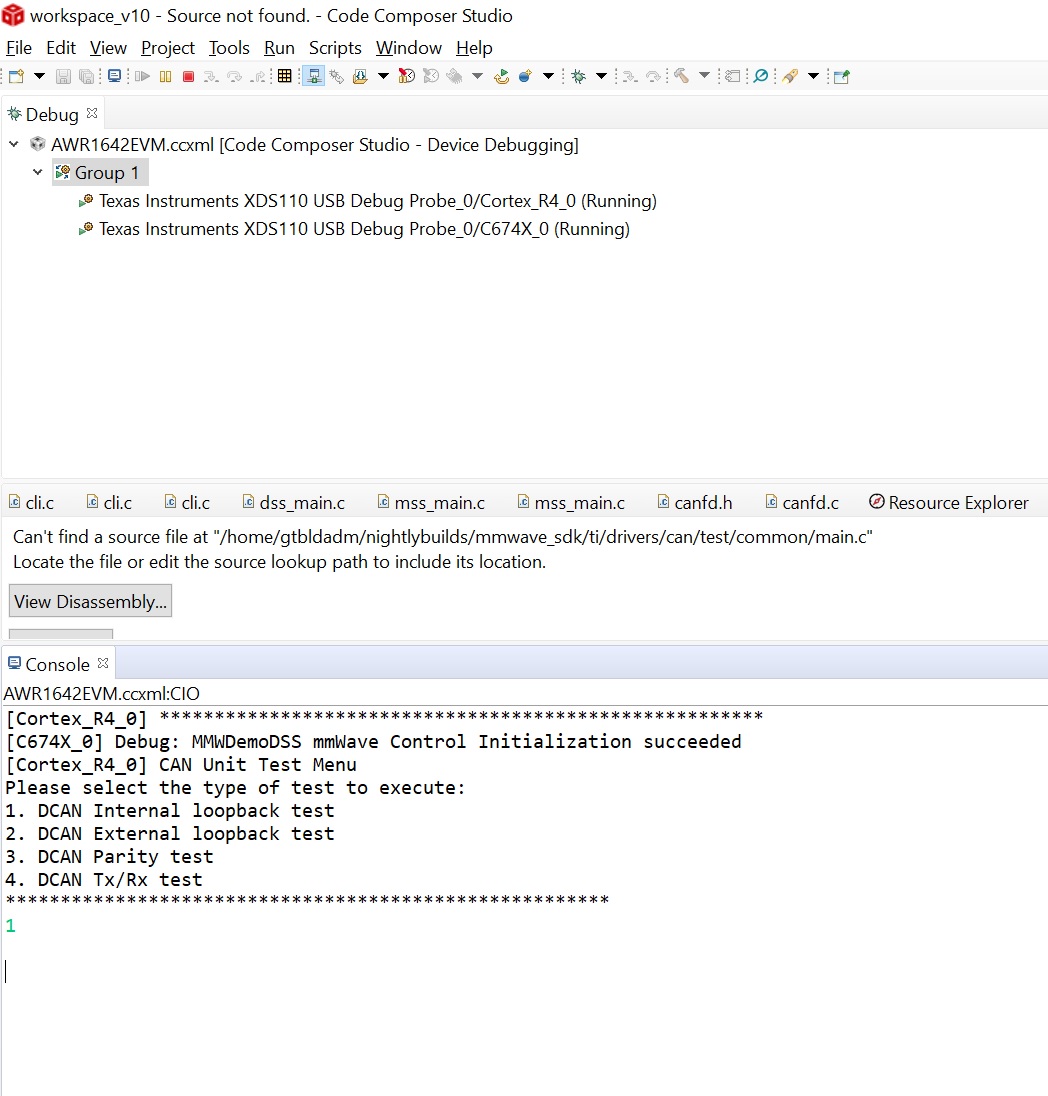Open the Run menu
Image resolution: width=1048 pixels, height=1096 pixels.
tap(279, 48)
